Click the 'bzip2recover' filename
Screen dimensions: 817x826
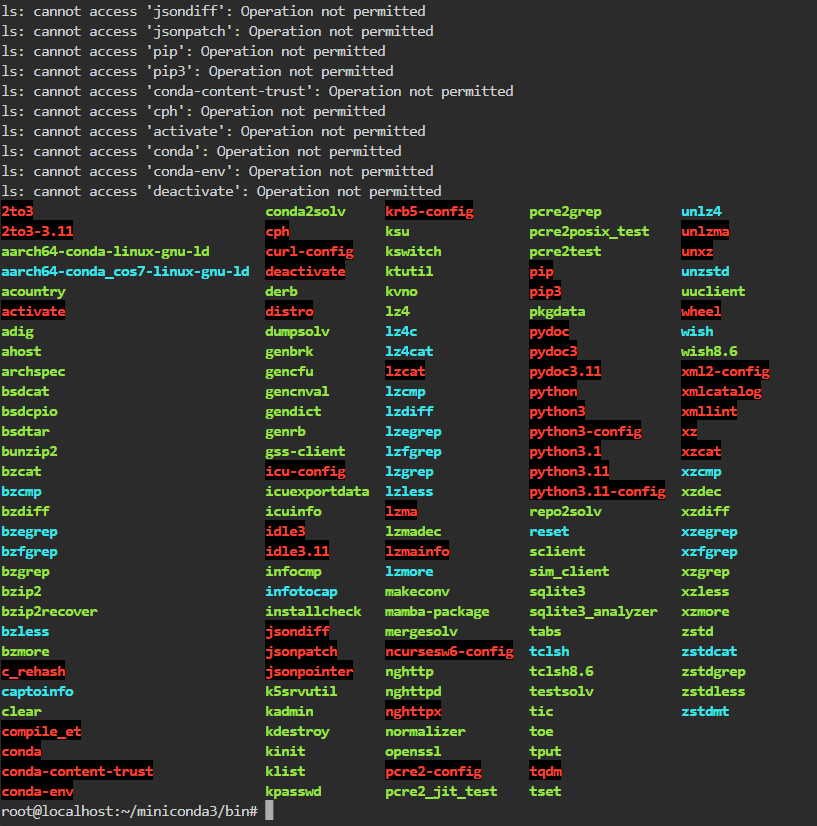tap(50, 612)
